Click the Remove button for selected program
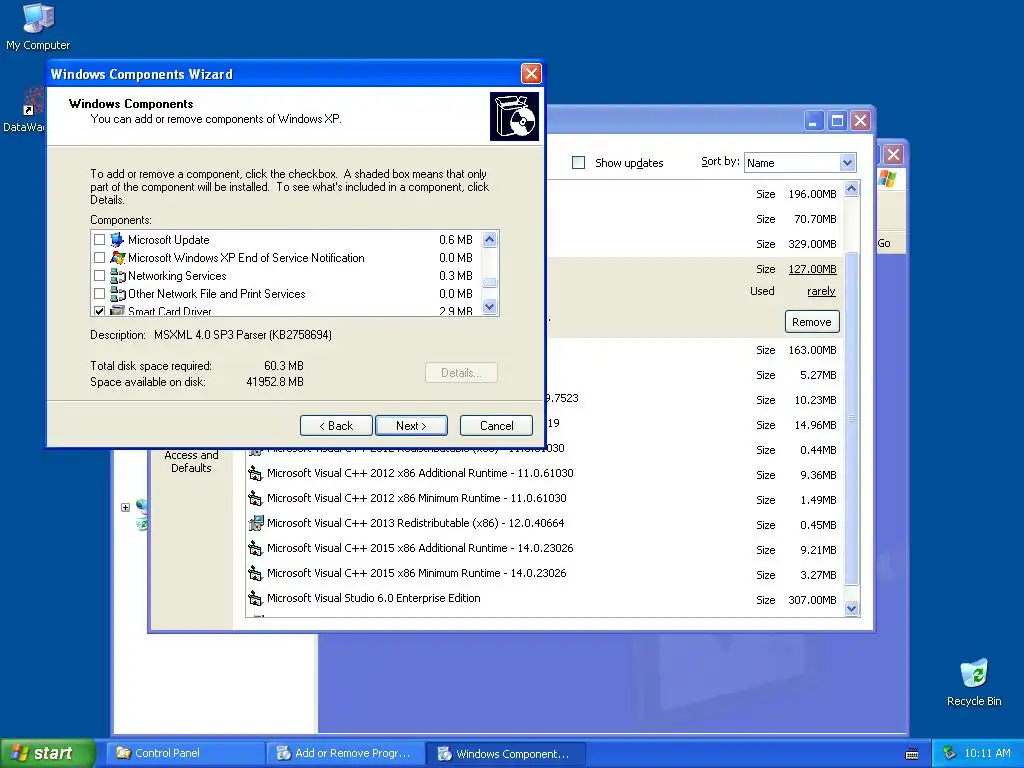Viewport: 1024px width, 768px height. coord(812,322)
